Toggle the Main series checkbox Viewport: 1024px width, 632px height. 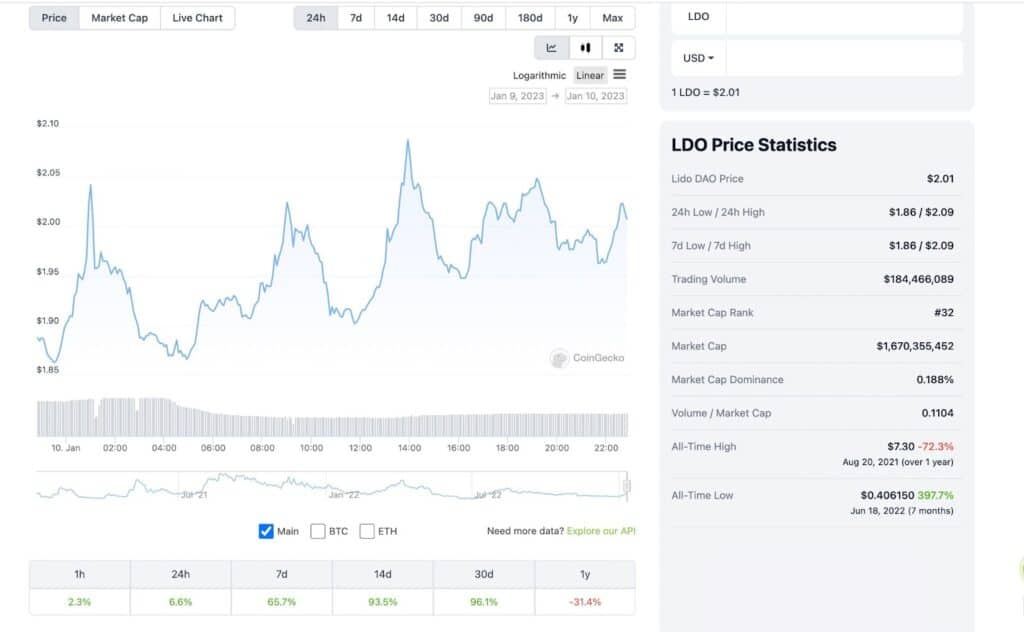tap(266, 531)
